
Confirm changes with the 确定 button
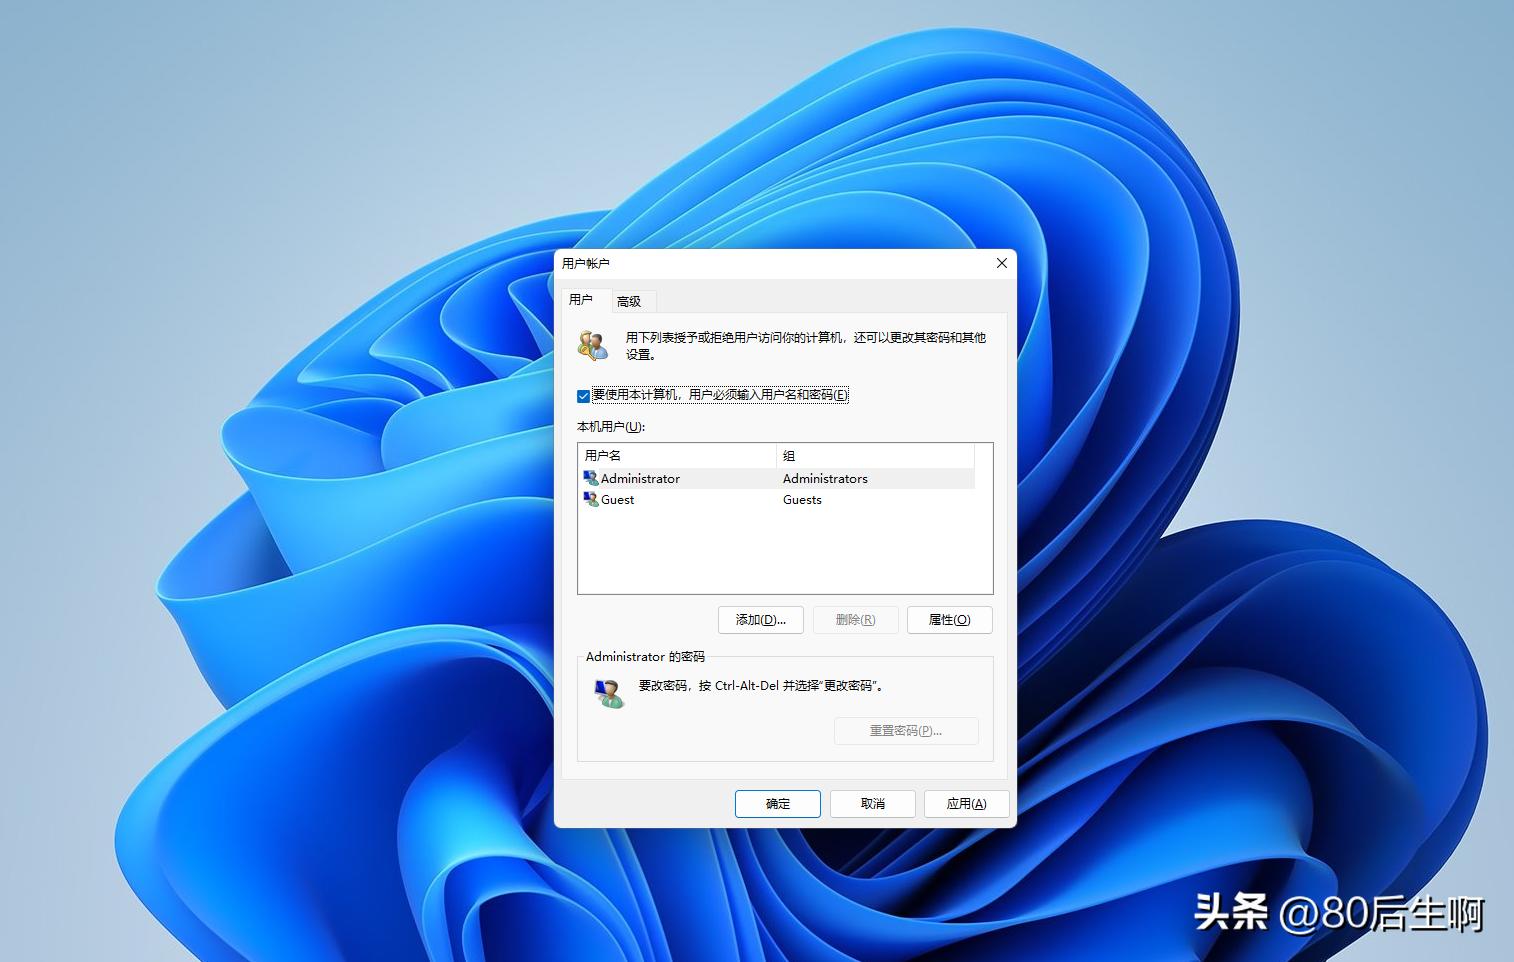[777, 803]
